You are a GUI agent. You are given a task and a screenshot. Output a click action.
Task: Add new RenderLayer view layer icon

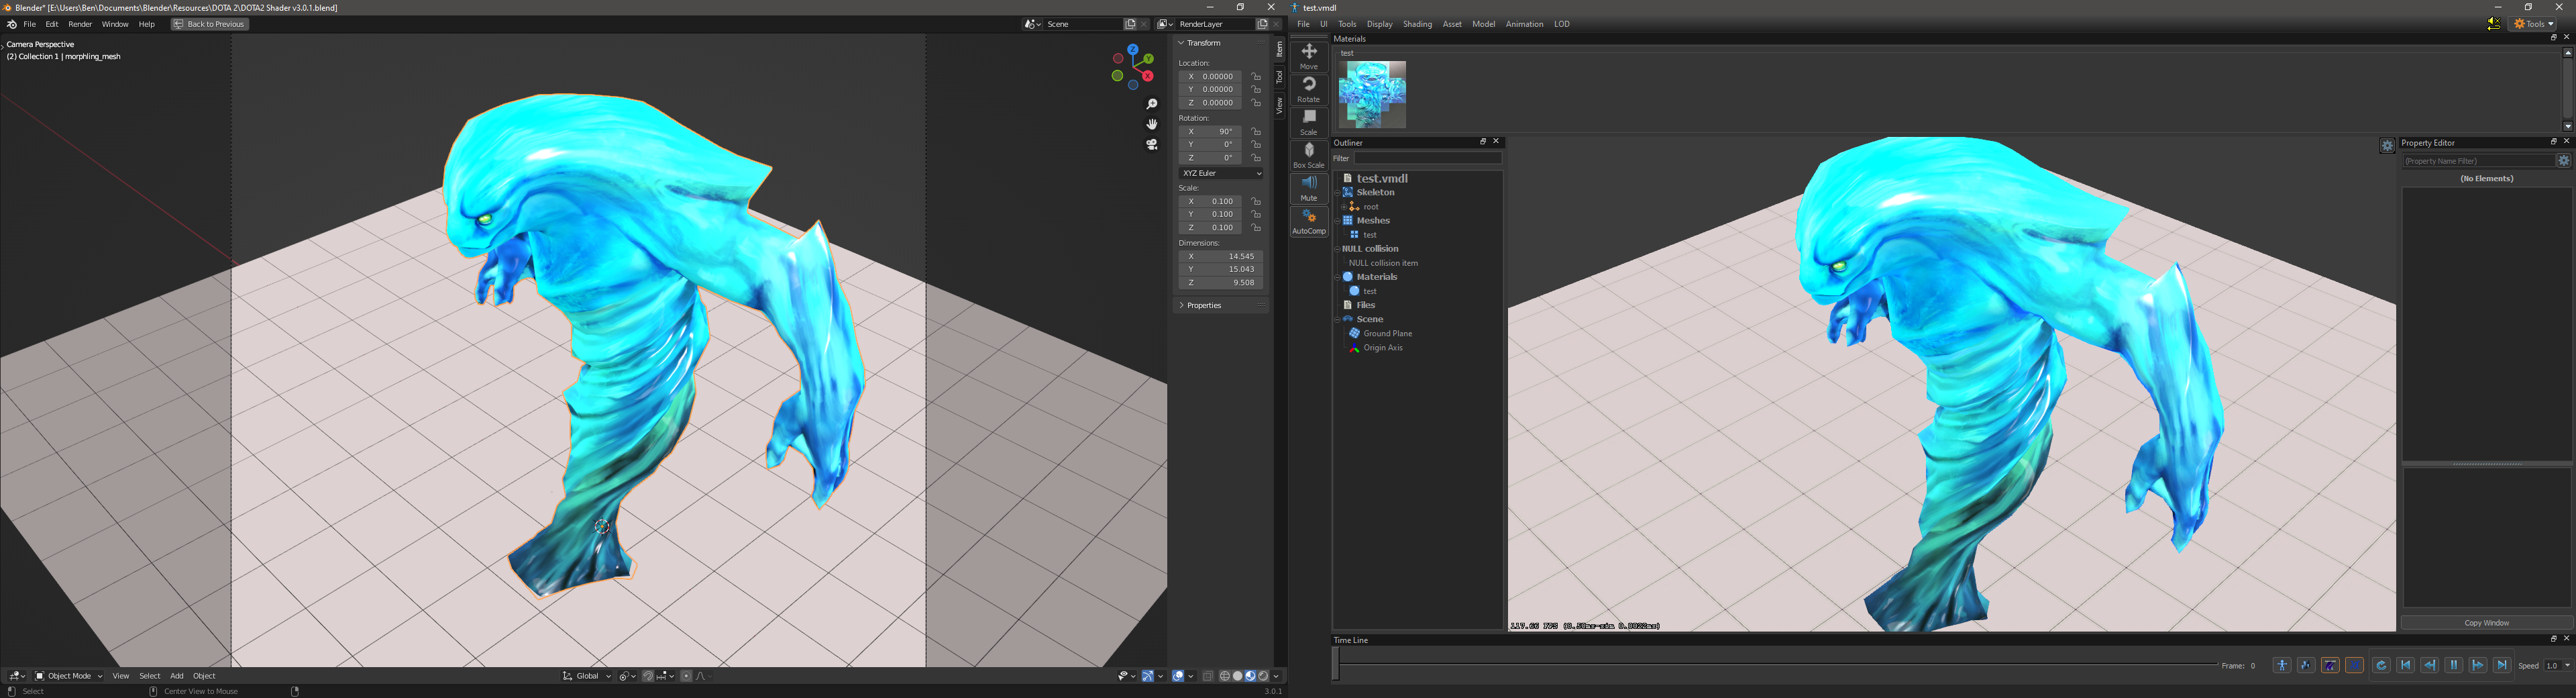(x=1262, y=24)
